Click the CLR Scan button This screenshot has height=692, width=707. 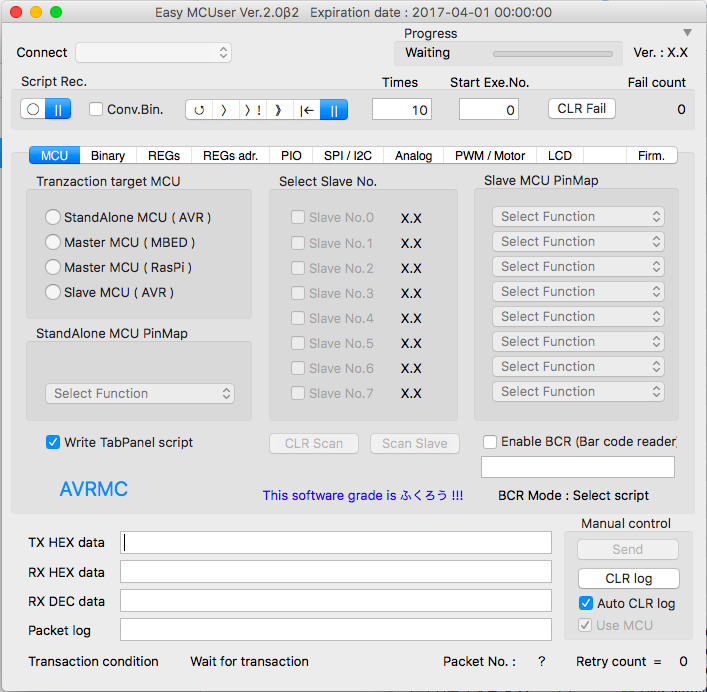(x=314, y=444)
